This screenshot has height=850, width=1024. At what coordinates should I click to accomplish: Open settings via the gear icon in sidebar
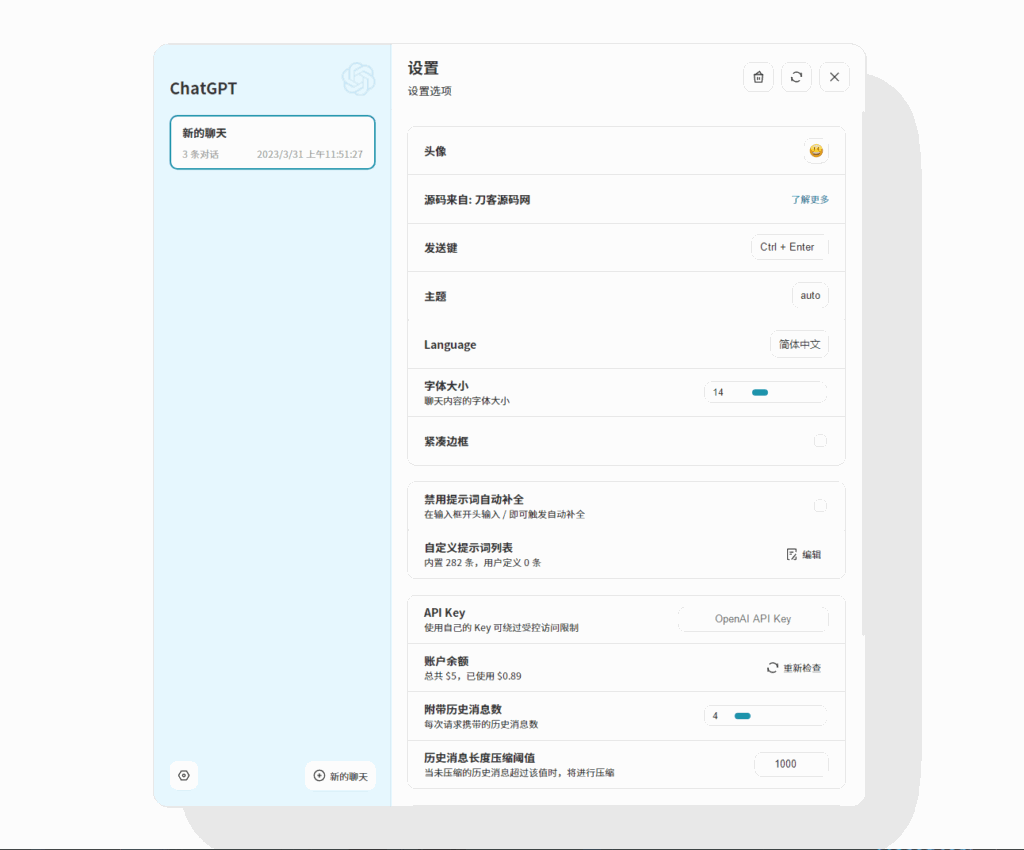(184, 775)
